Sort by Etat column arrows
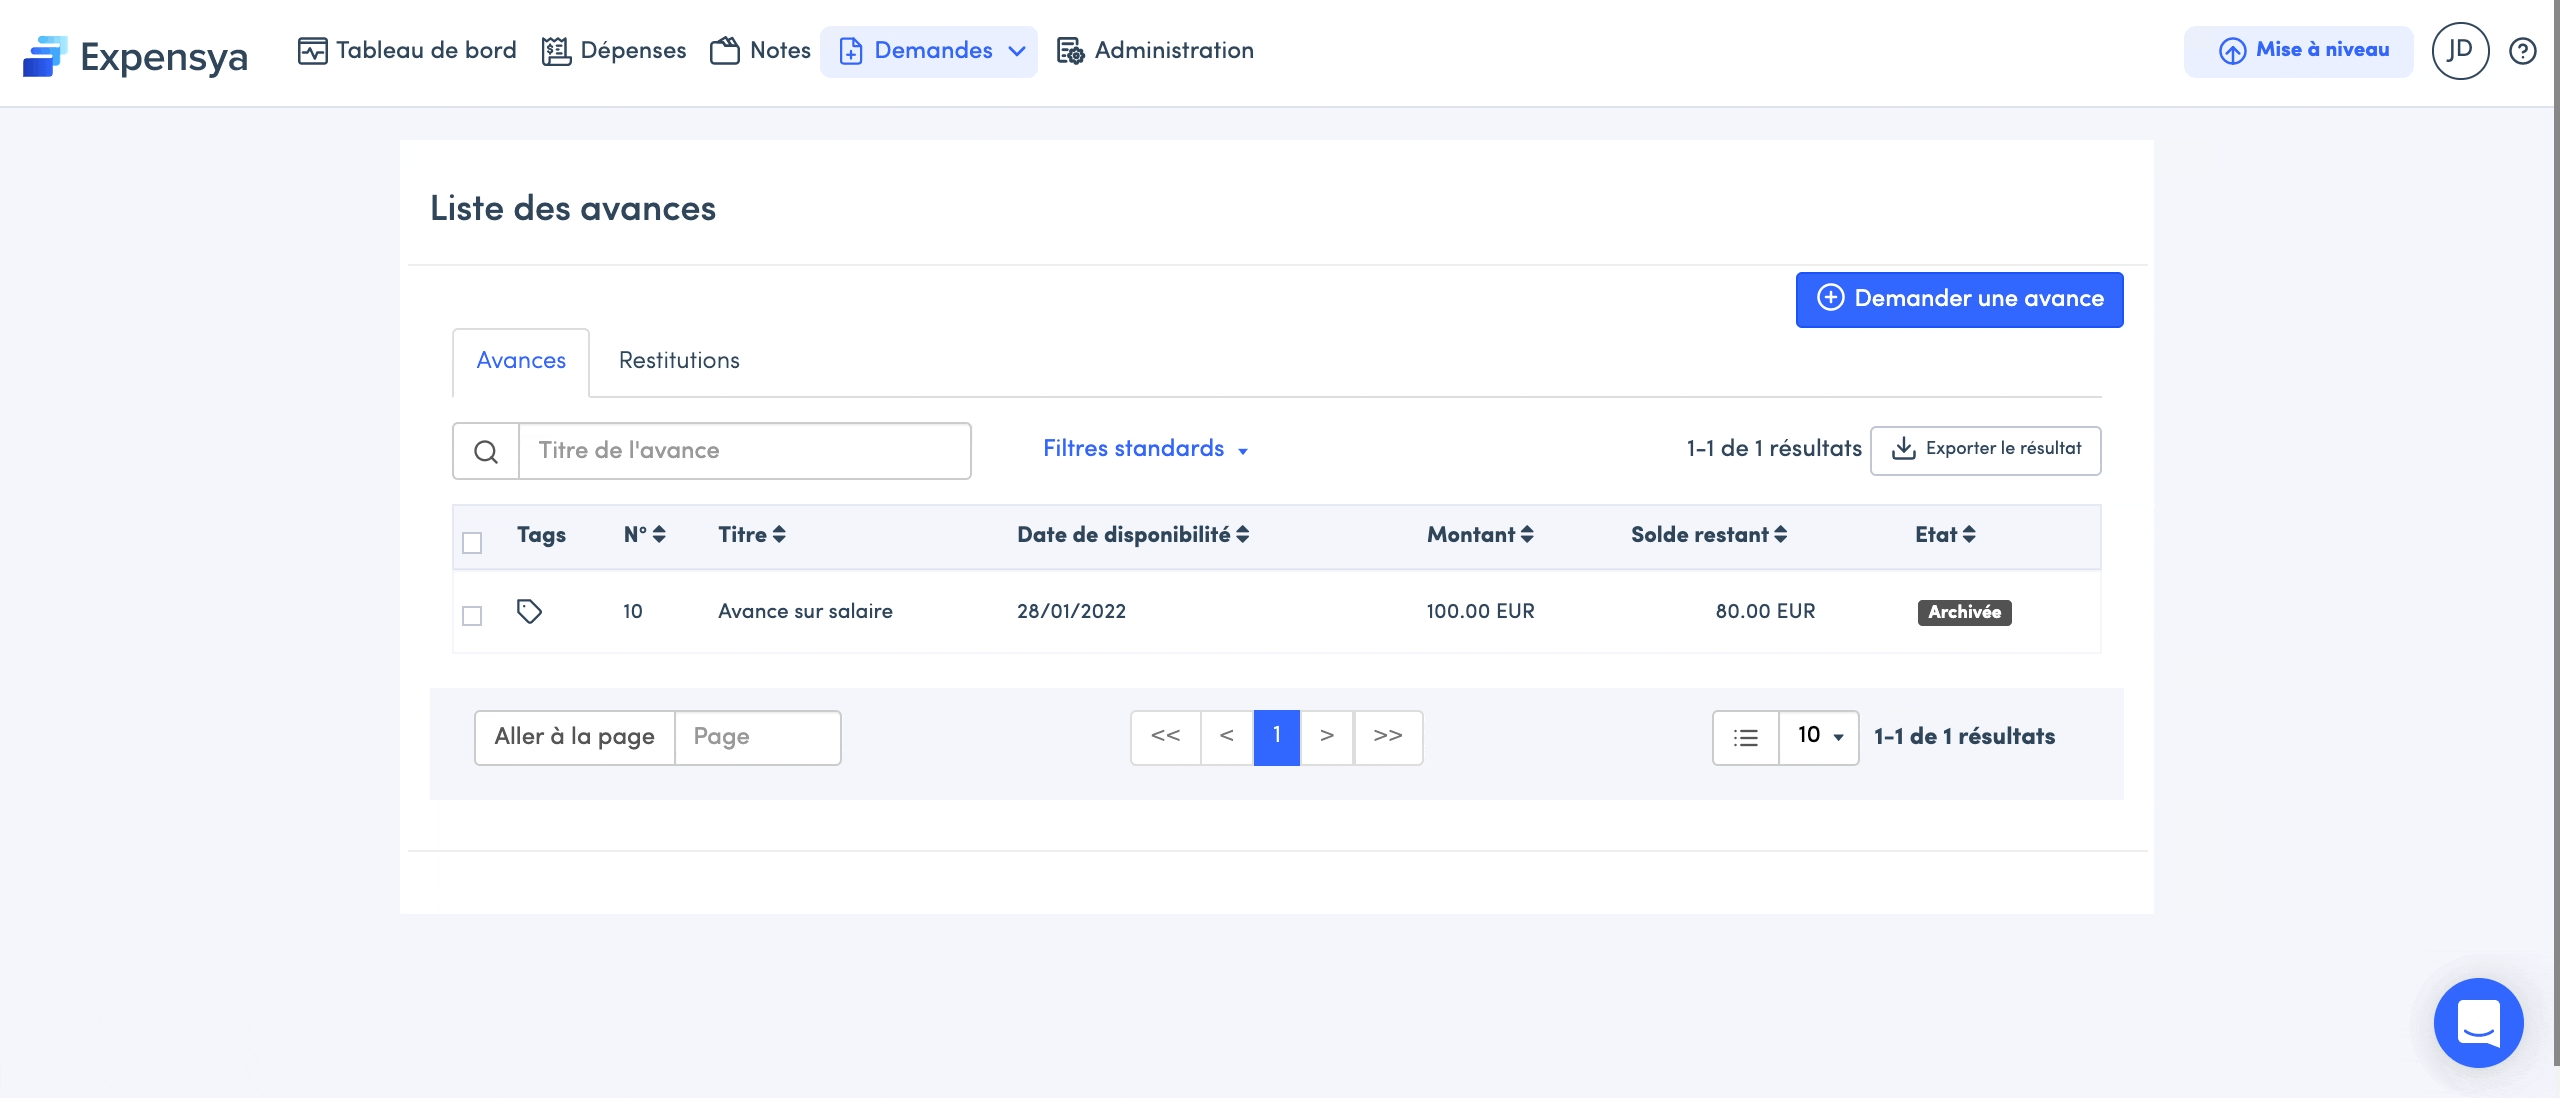2560x1098 pixels. coord(1968,535)
